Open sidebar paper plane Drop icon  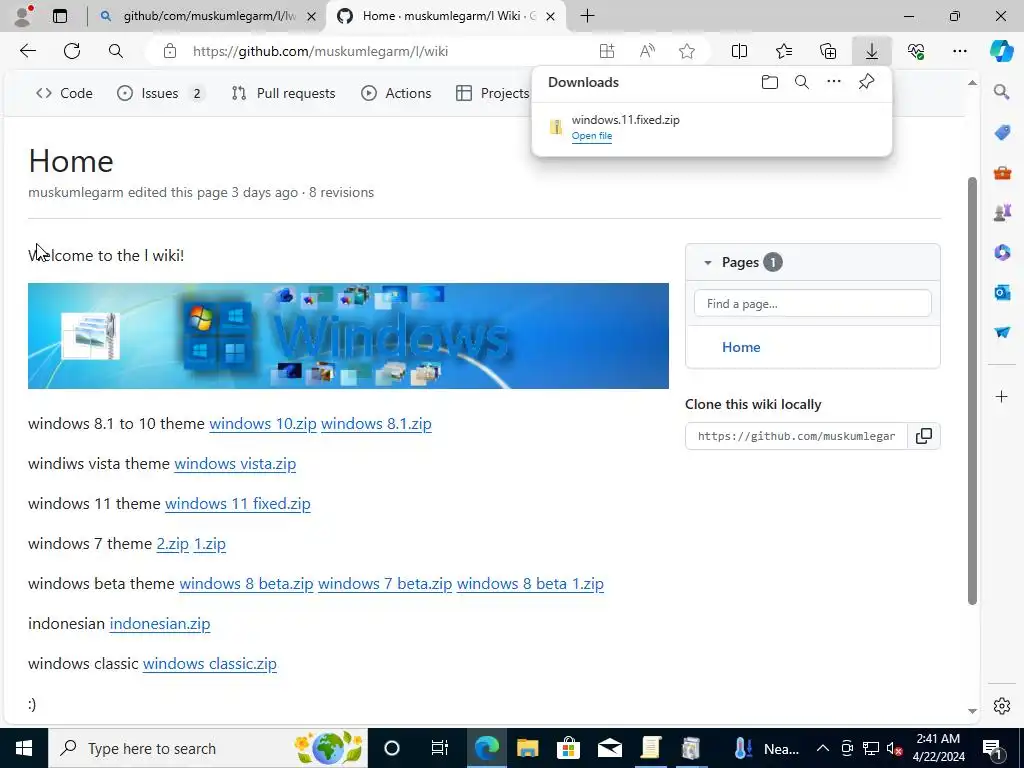(1002, 332)
